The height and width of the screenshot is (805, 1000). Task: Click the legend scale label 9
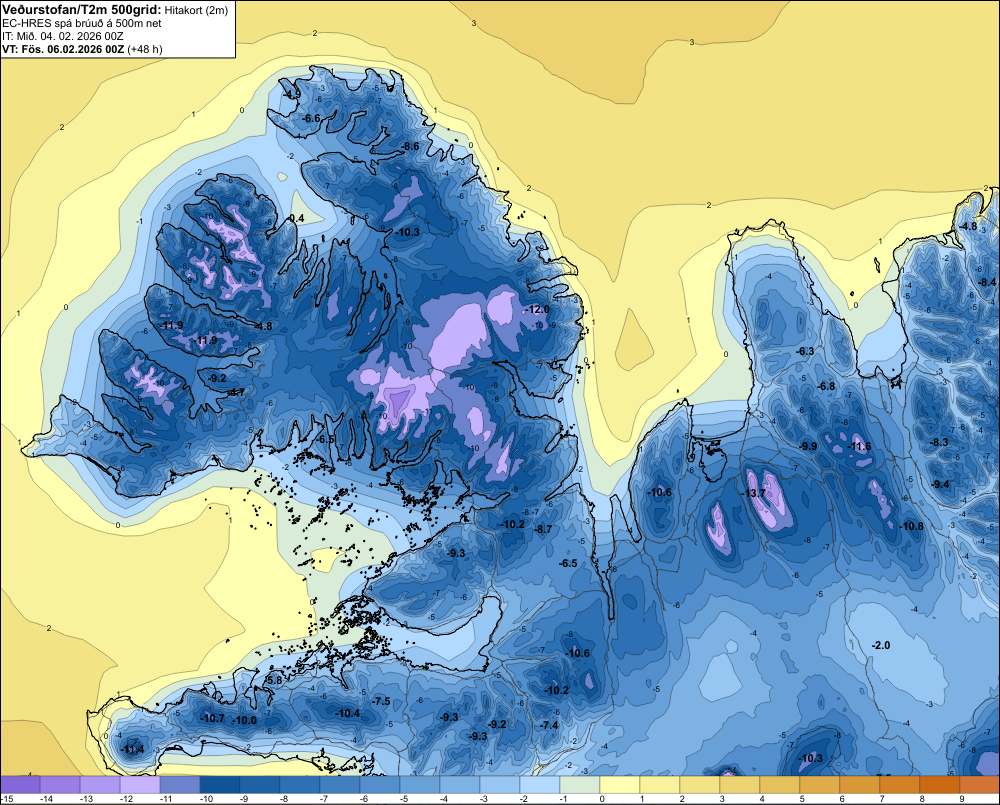962,799
